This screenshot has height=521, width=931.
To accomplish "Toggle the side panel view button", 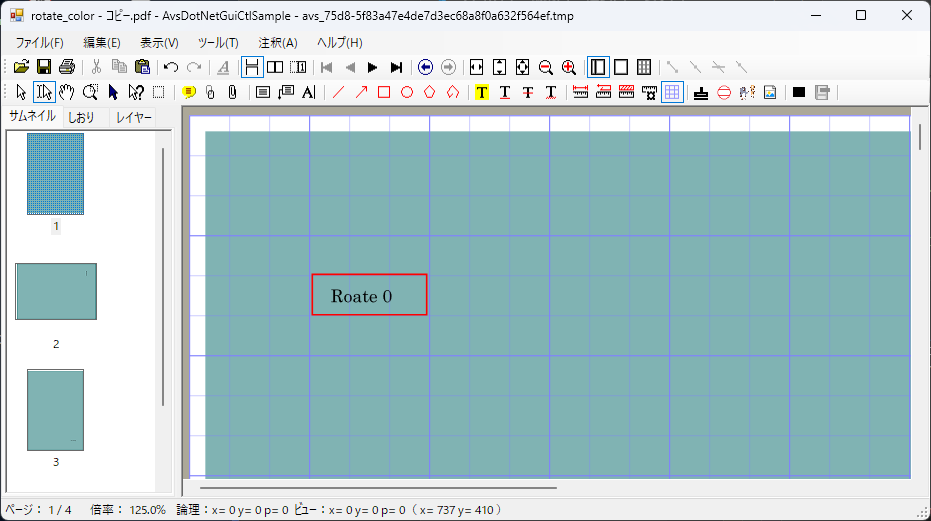I will click(598, 67).
